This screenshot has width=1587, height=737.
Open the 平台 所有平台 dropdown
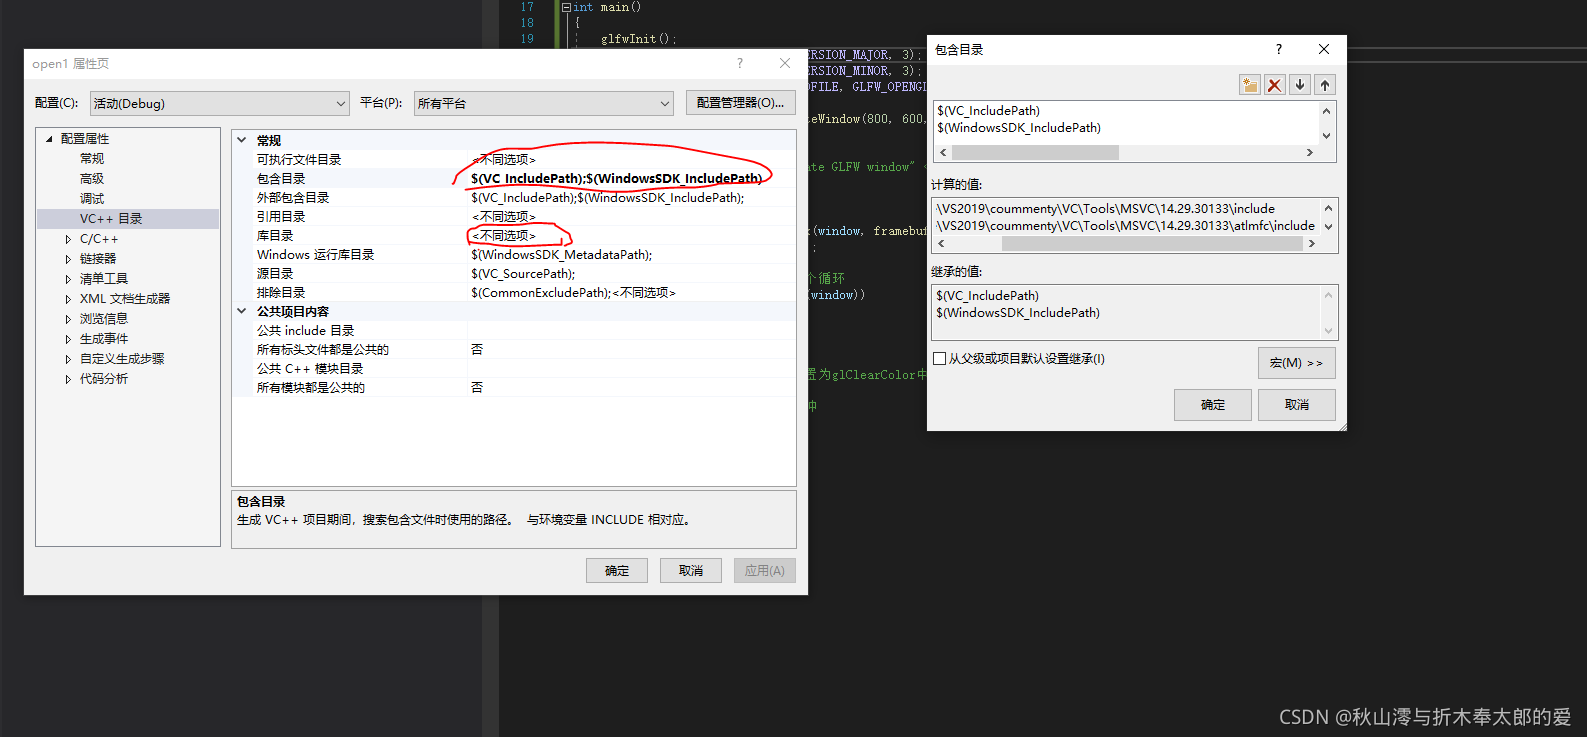pyautogui.click(x=544, y=103)
